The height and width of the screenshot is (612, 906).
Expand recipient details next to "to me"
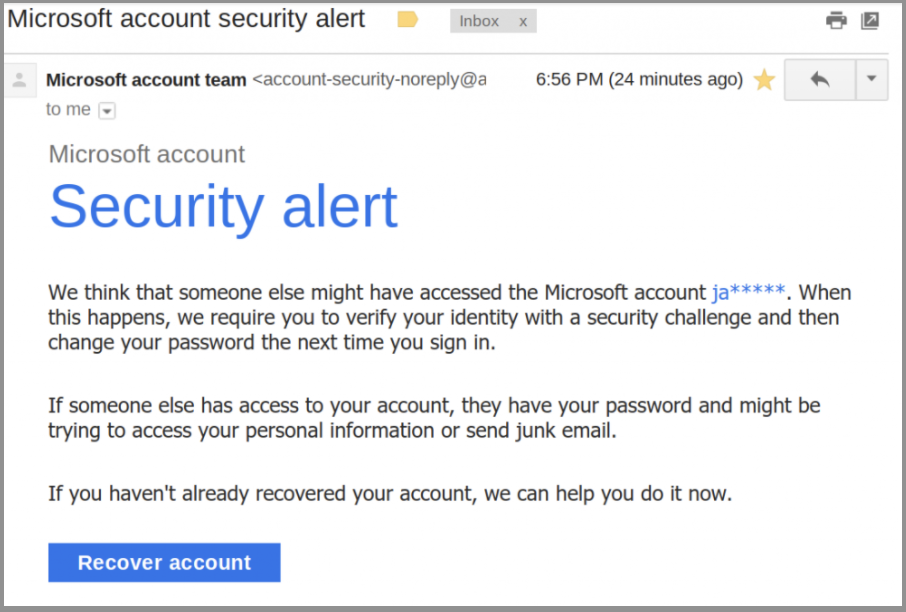click(x=107, y=110)
